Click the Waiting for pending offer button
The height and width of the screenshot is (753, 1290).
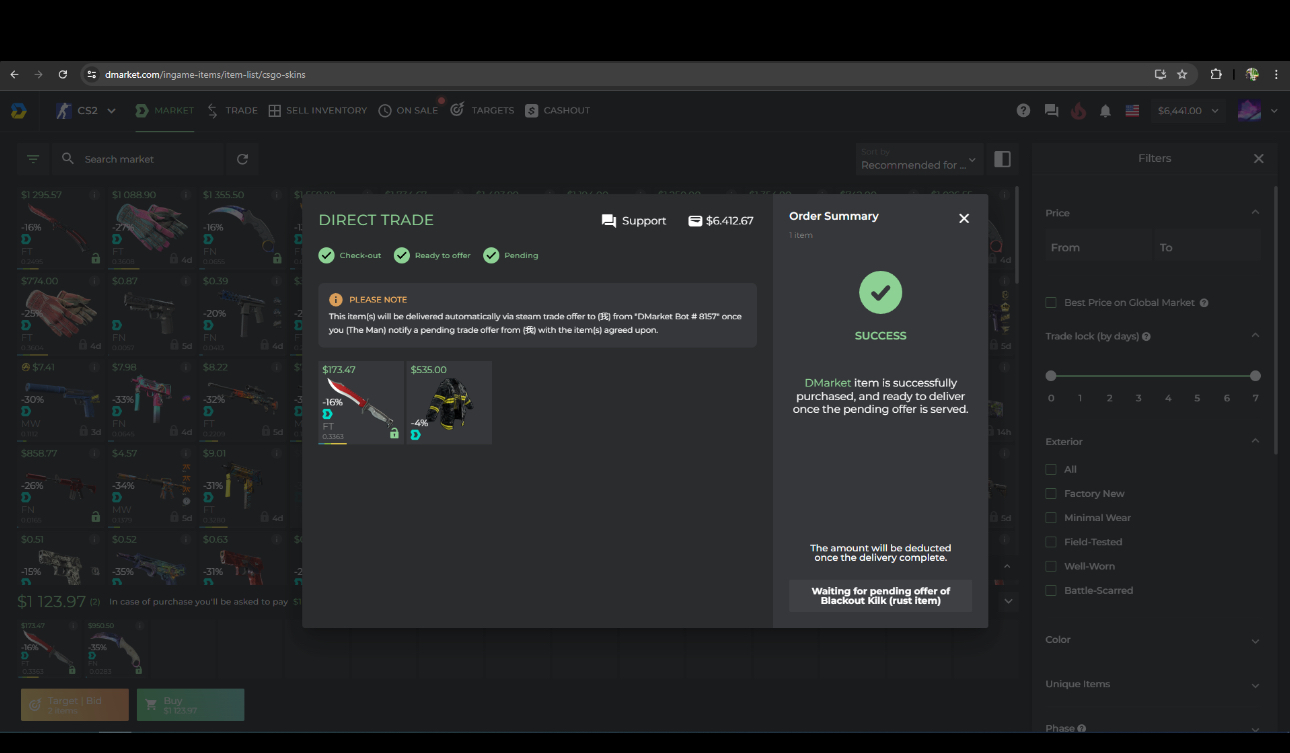[880, 596]
